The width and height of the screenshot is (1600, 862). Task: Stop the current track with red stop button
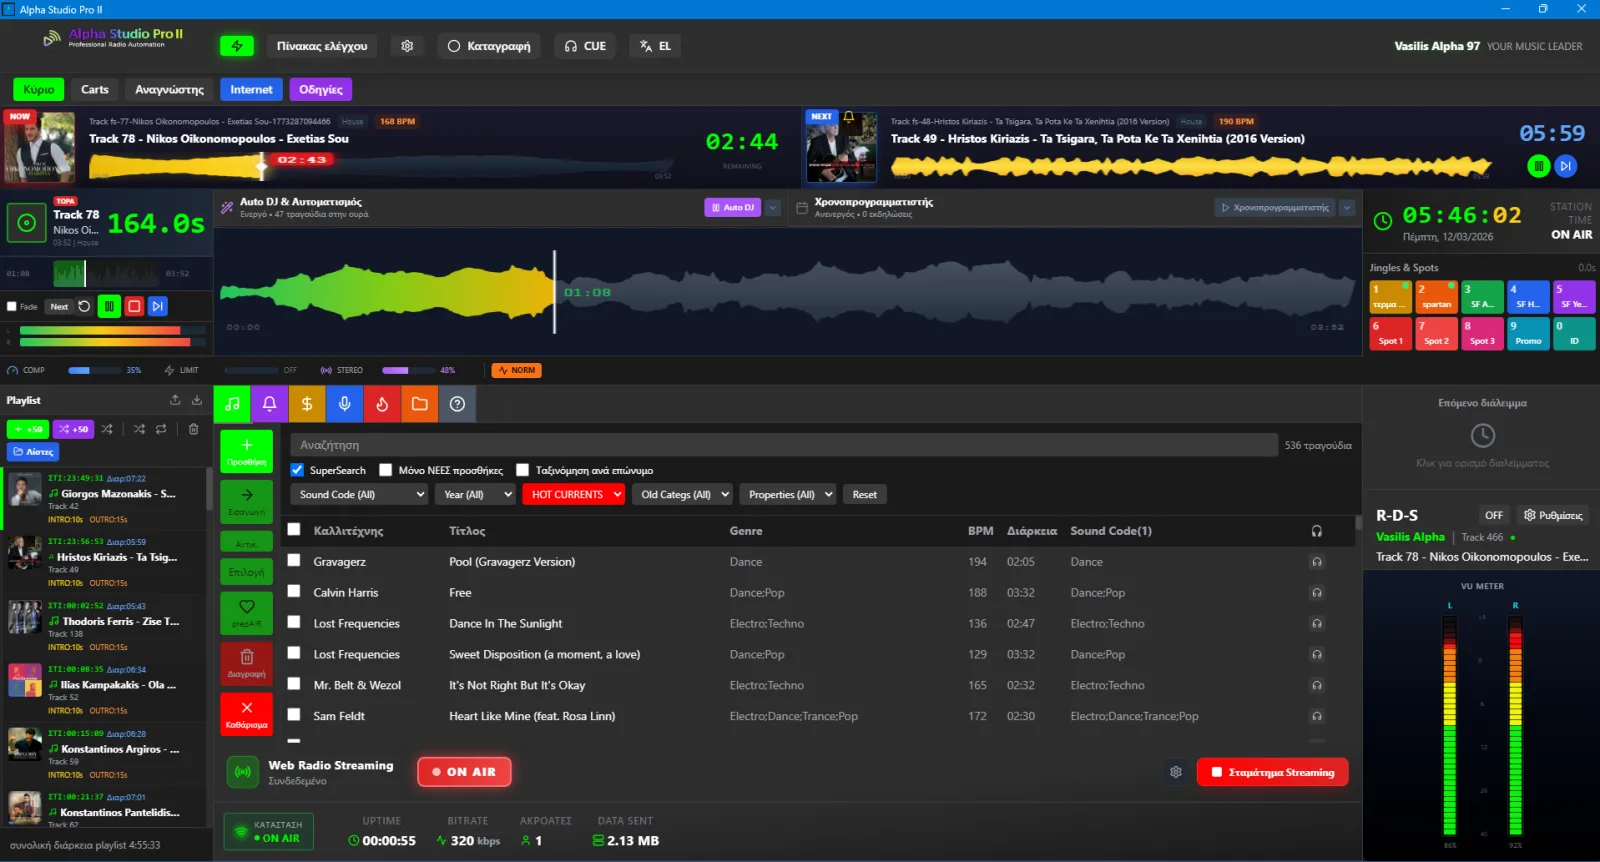coord(134,306)
